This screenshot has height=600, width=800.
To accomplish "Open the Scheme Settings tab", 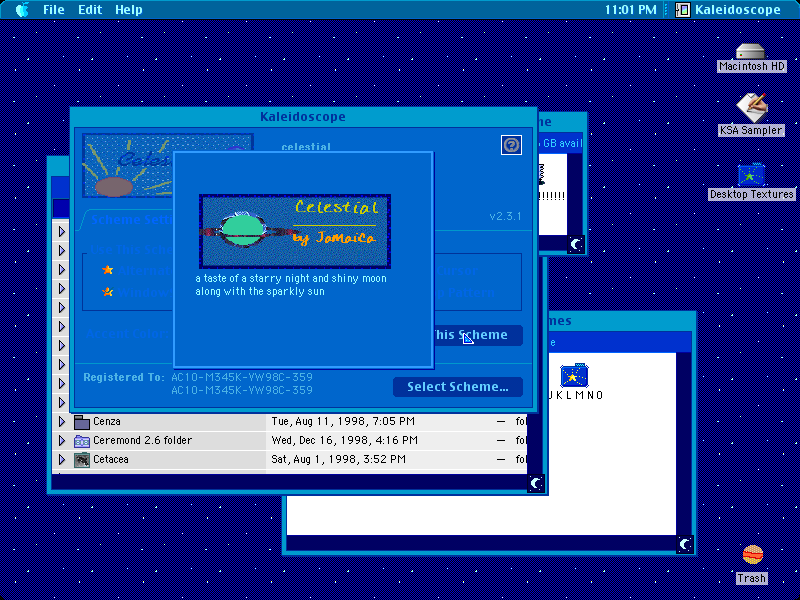I will (131, 220).
